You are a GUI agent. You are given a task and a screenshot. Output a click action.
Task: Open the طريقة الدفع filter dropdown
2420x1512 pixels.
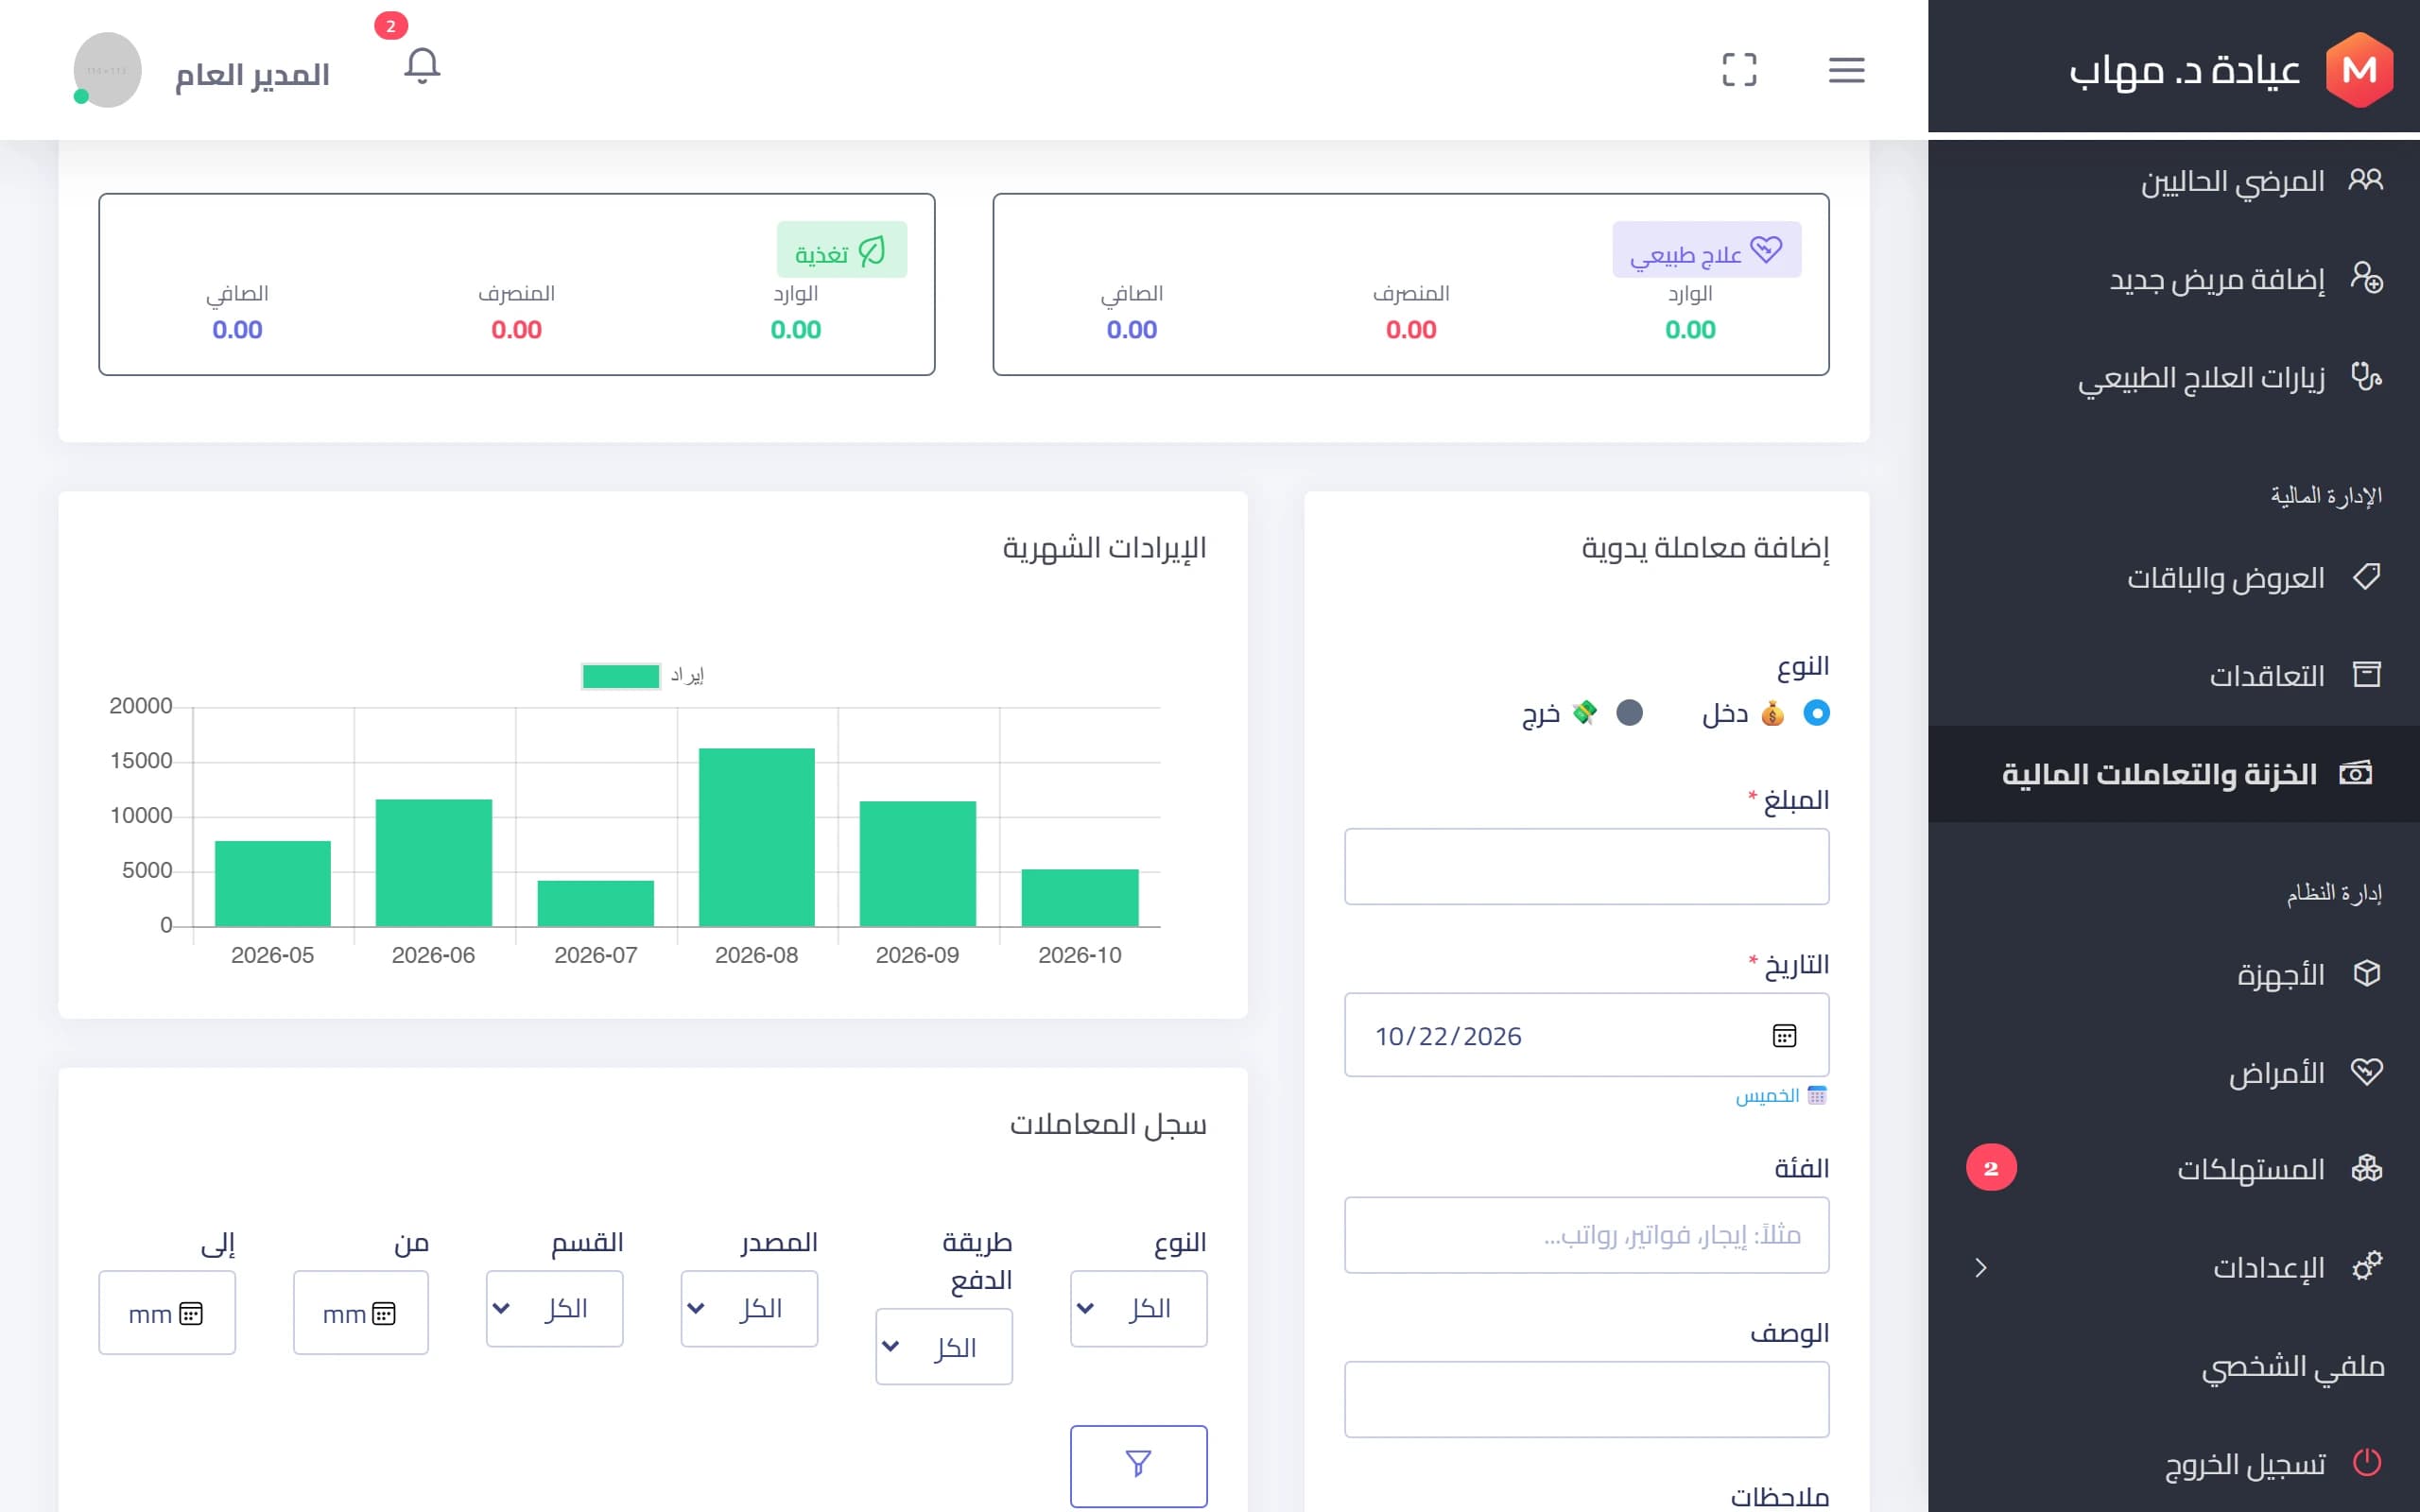coord(943,1346)
